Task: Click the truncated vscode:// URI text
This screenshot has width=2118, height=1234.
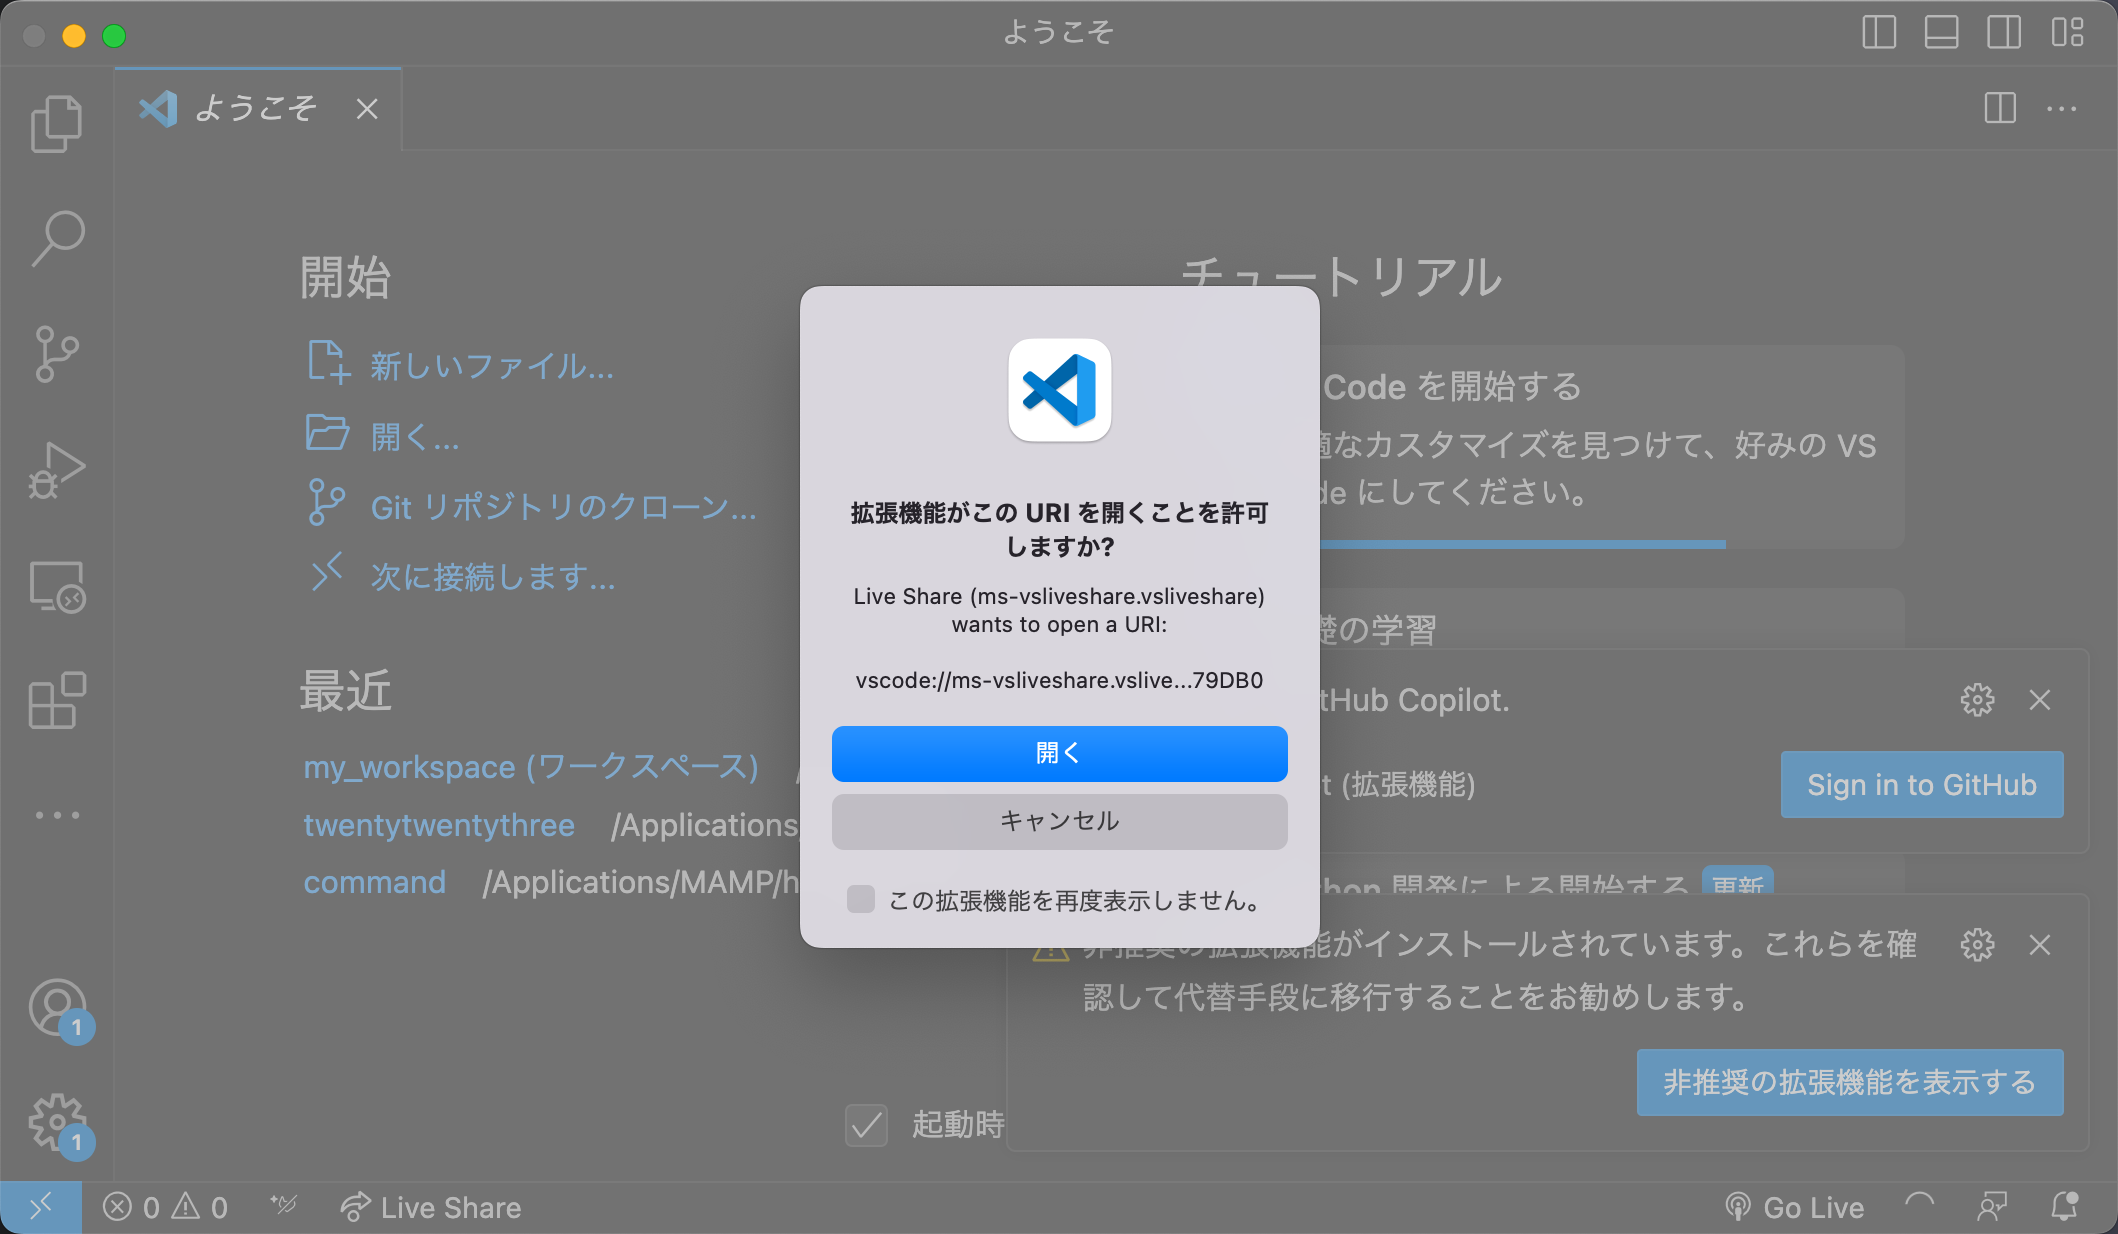Action: pos(1059,680)
